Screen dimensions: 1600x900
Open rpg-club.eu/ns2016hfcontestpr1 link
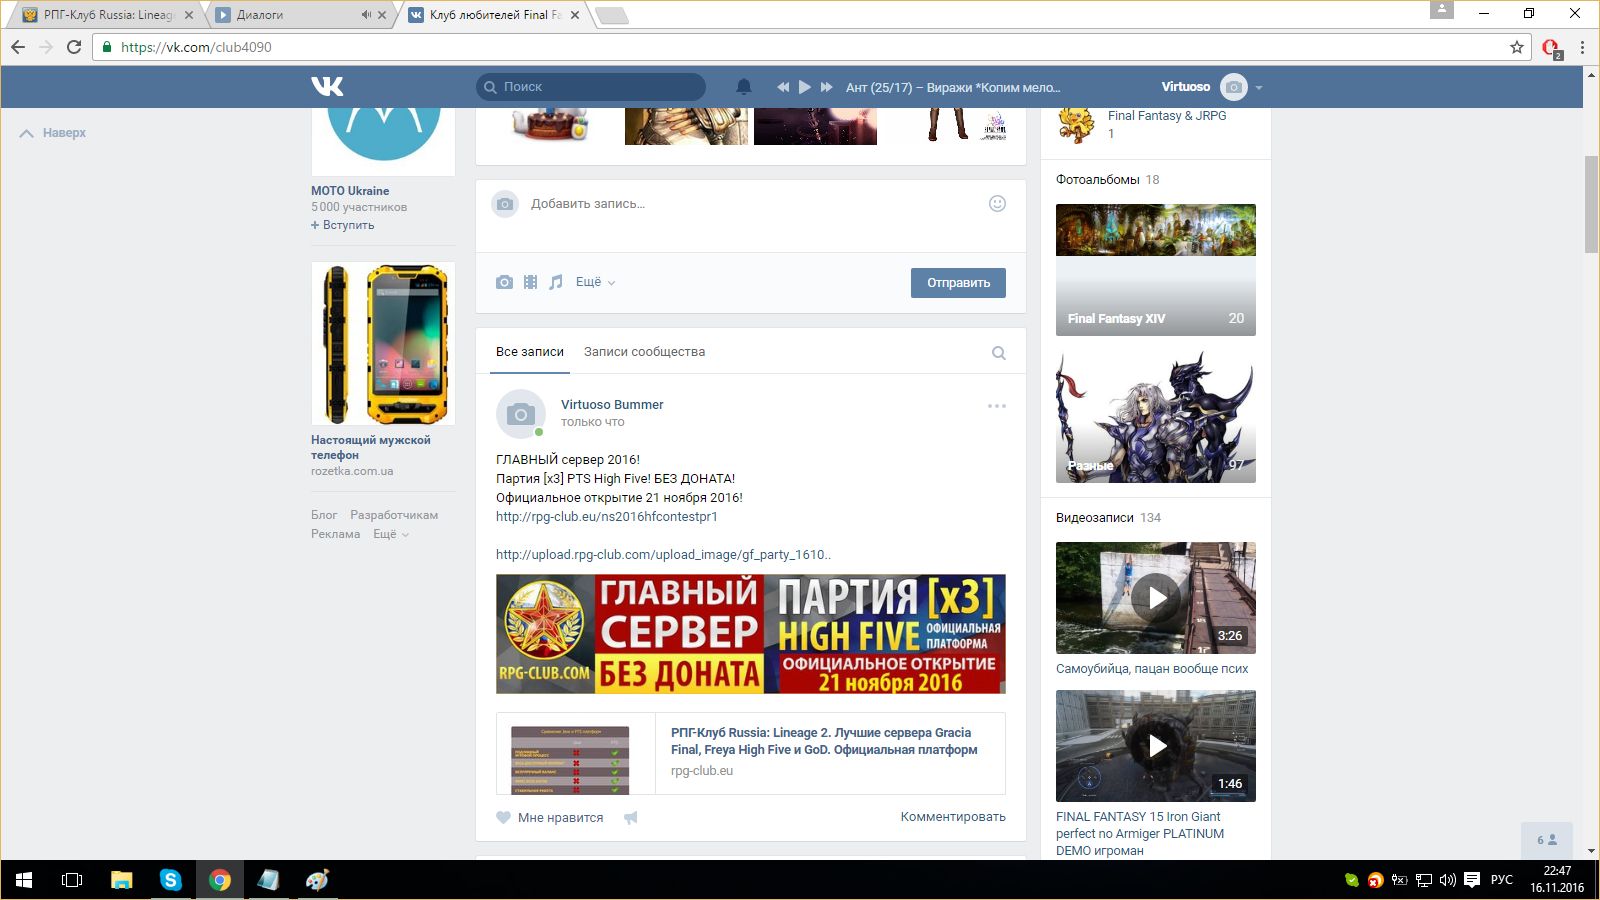(607, 517)
